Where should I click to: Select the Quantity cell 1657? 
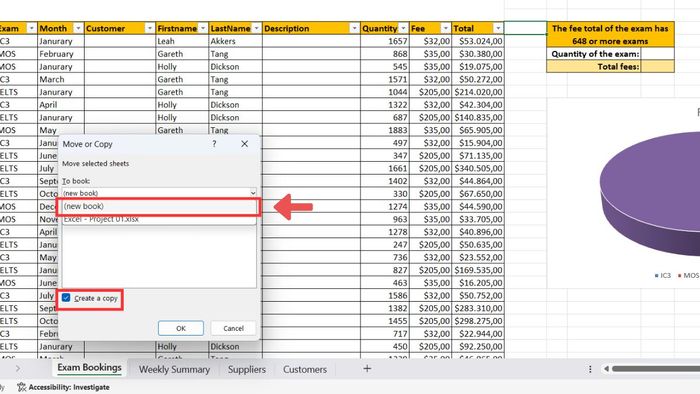[384, 41]
